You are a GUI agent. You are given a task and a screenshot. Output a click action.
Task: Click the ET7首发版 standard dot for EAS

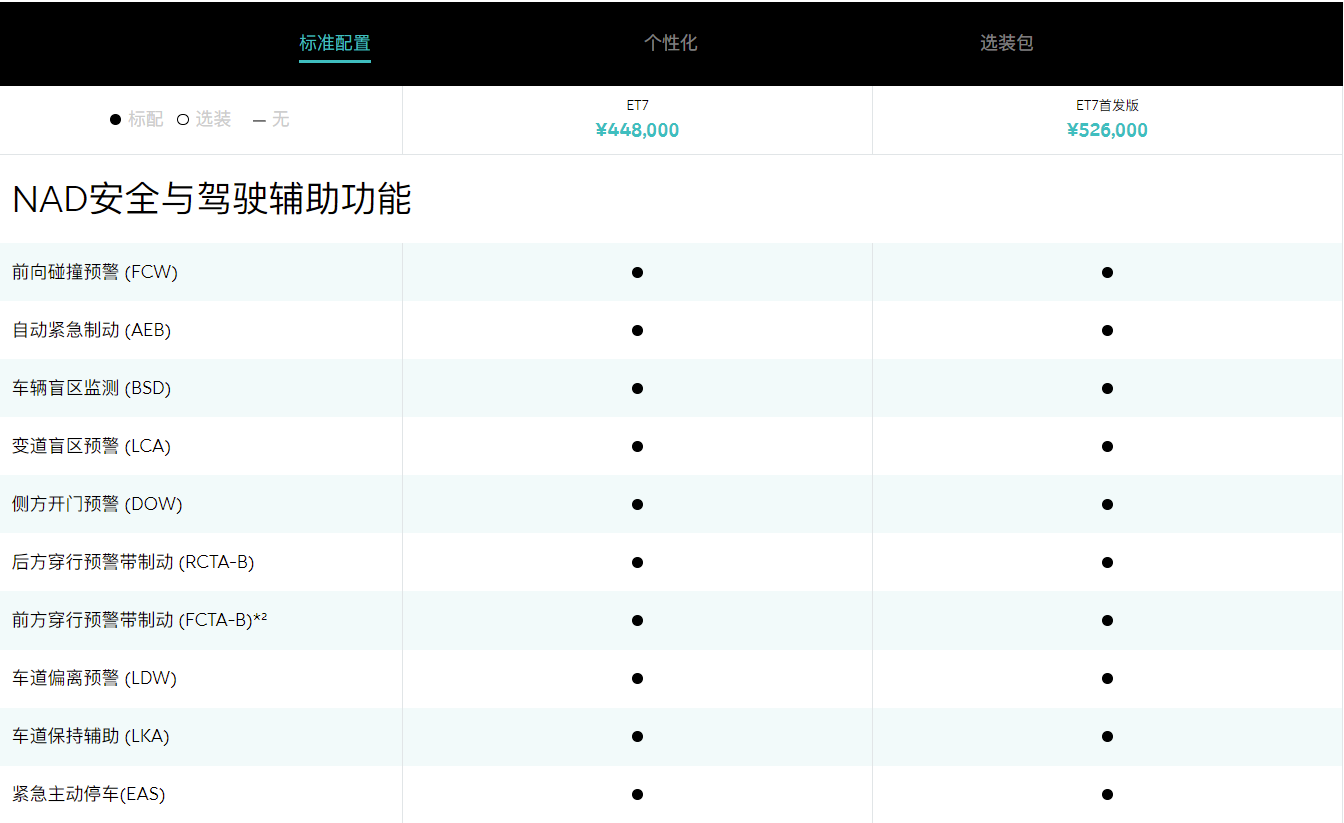(1107, 794)
